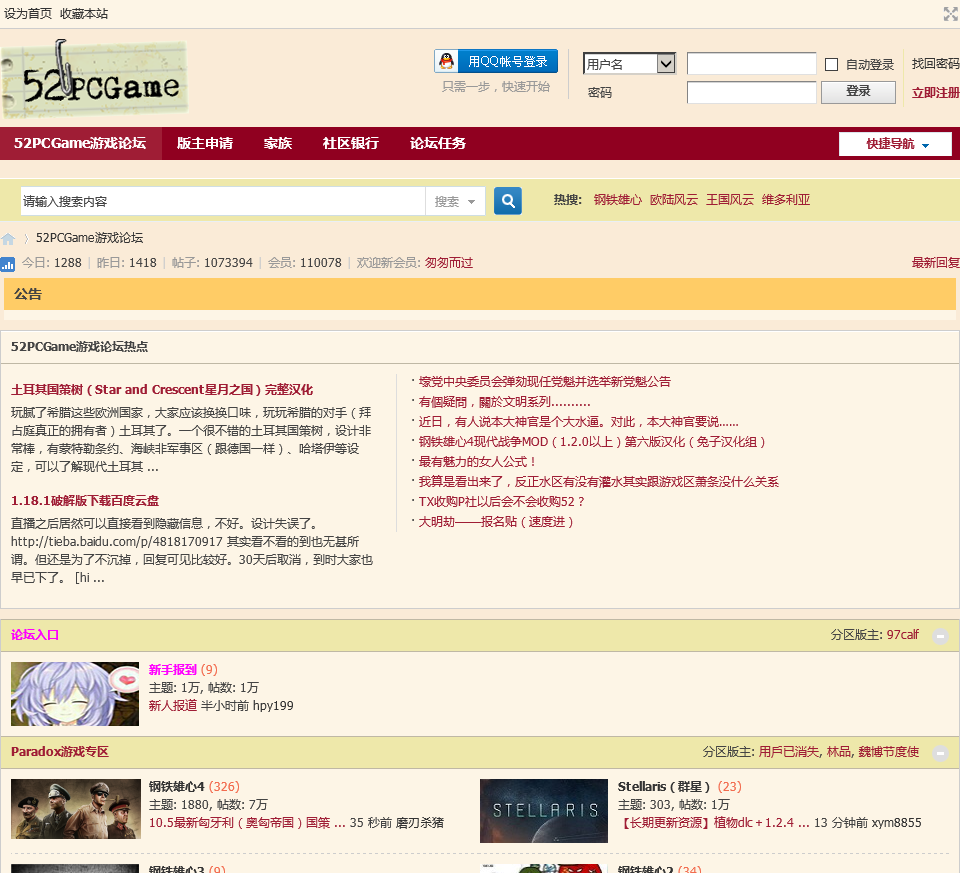Click the 收藏本站 link
Viewport: 960px width, 873px height.
84,13
